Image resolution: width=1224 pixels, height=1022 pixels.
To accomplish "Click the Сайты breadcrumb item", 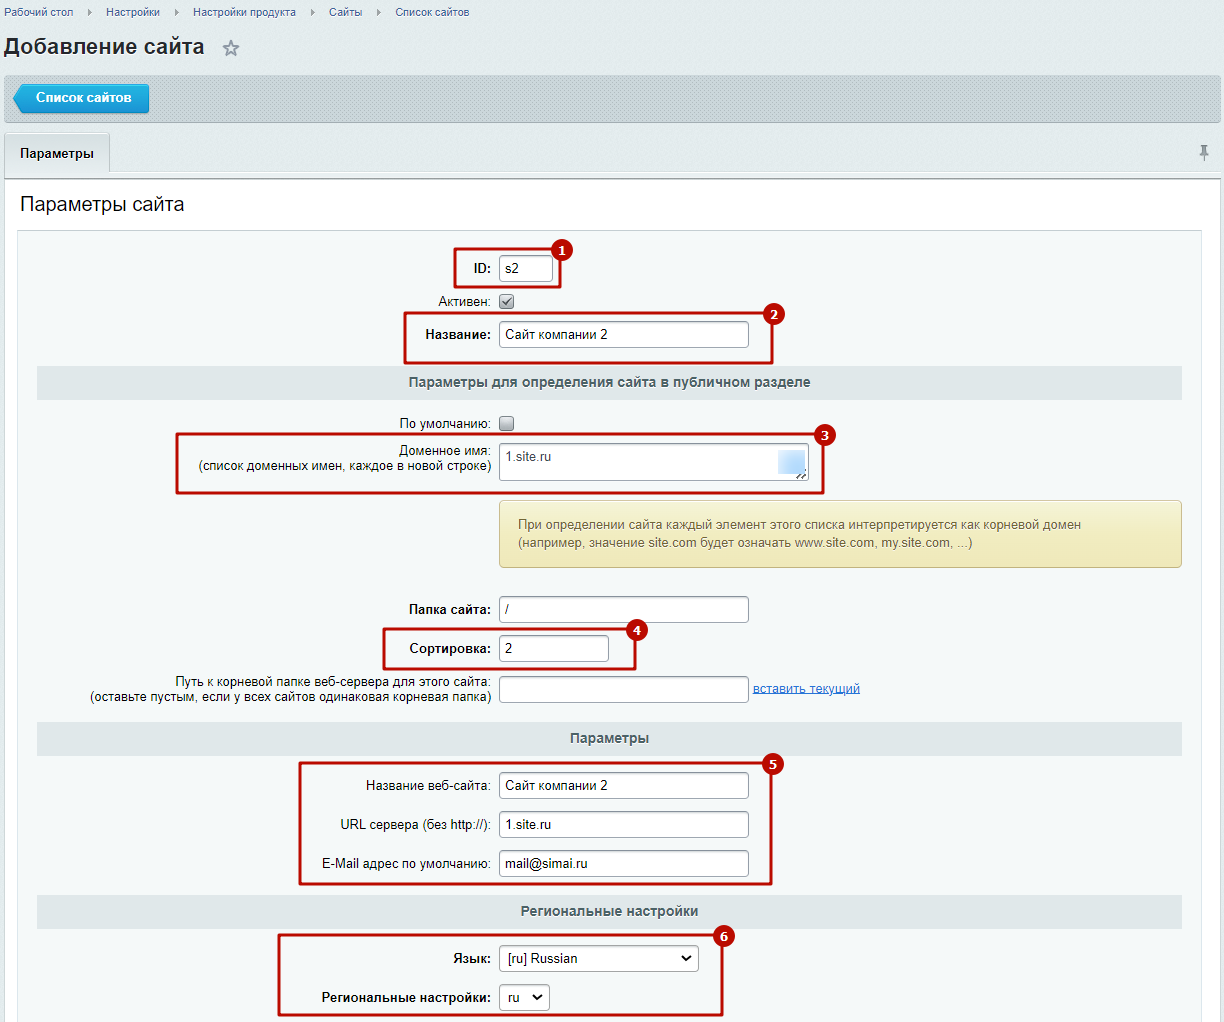I will coord(345,12).
